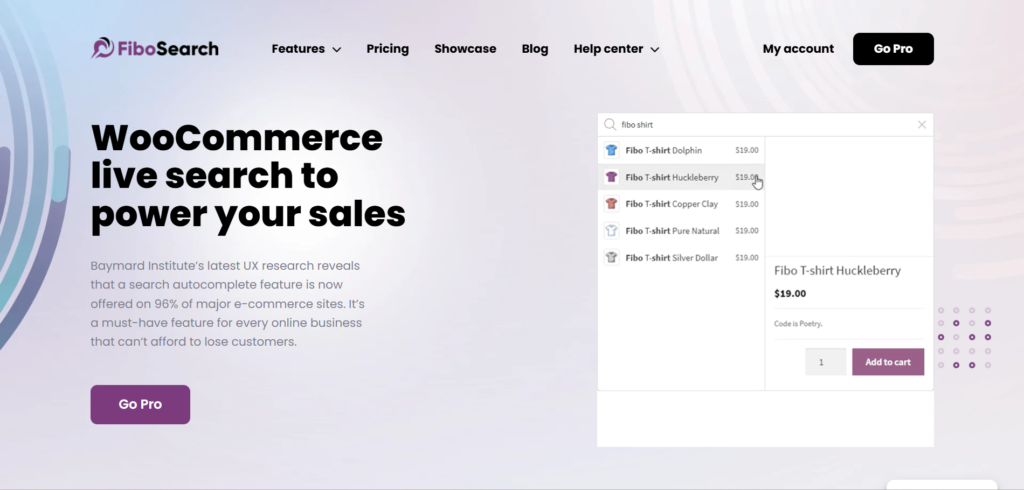Click the FiboSearch logo
1024x490 pixels.
pyautogui.click(x=155, y=48)
